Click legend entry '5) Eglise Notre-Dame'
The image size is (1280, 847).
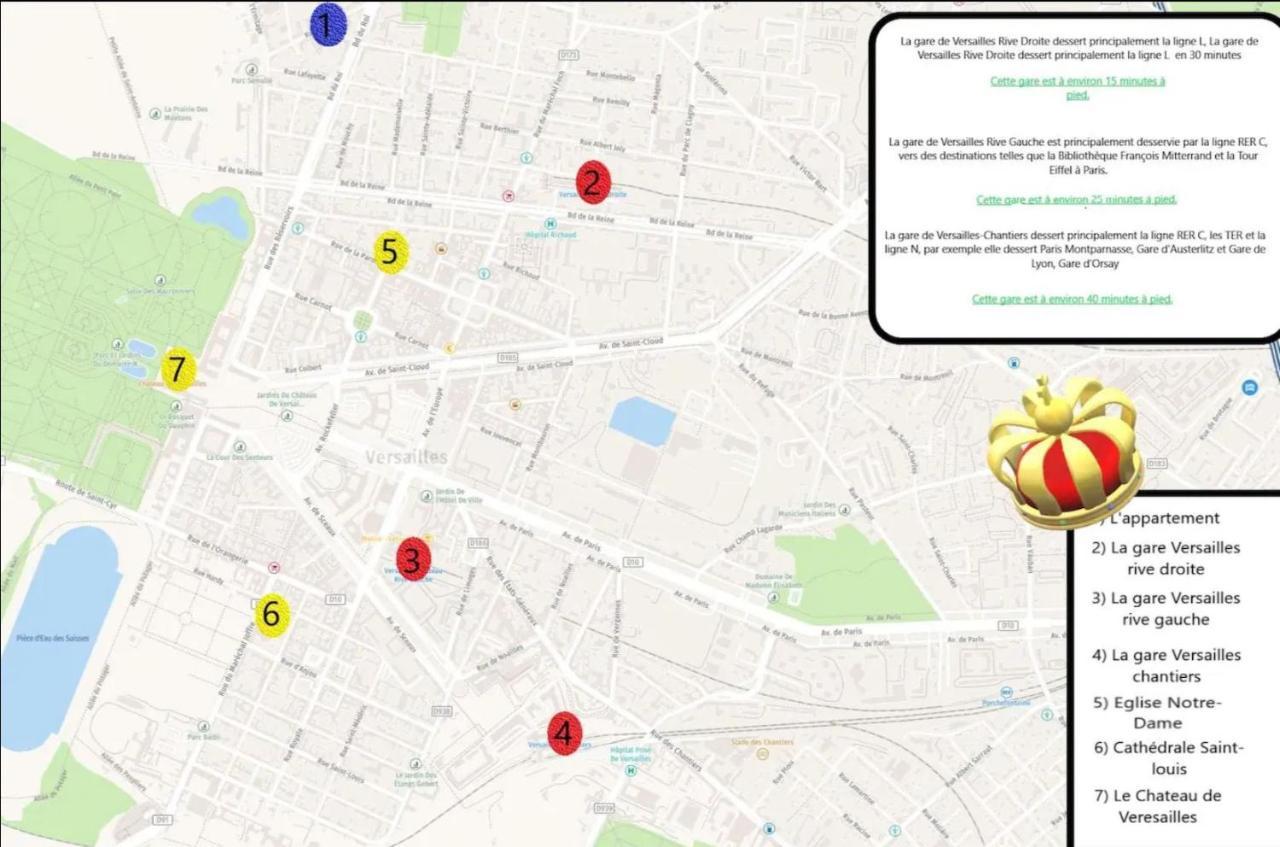[x=1157, y=712]
